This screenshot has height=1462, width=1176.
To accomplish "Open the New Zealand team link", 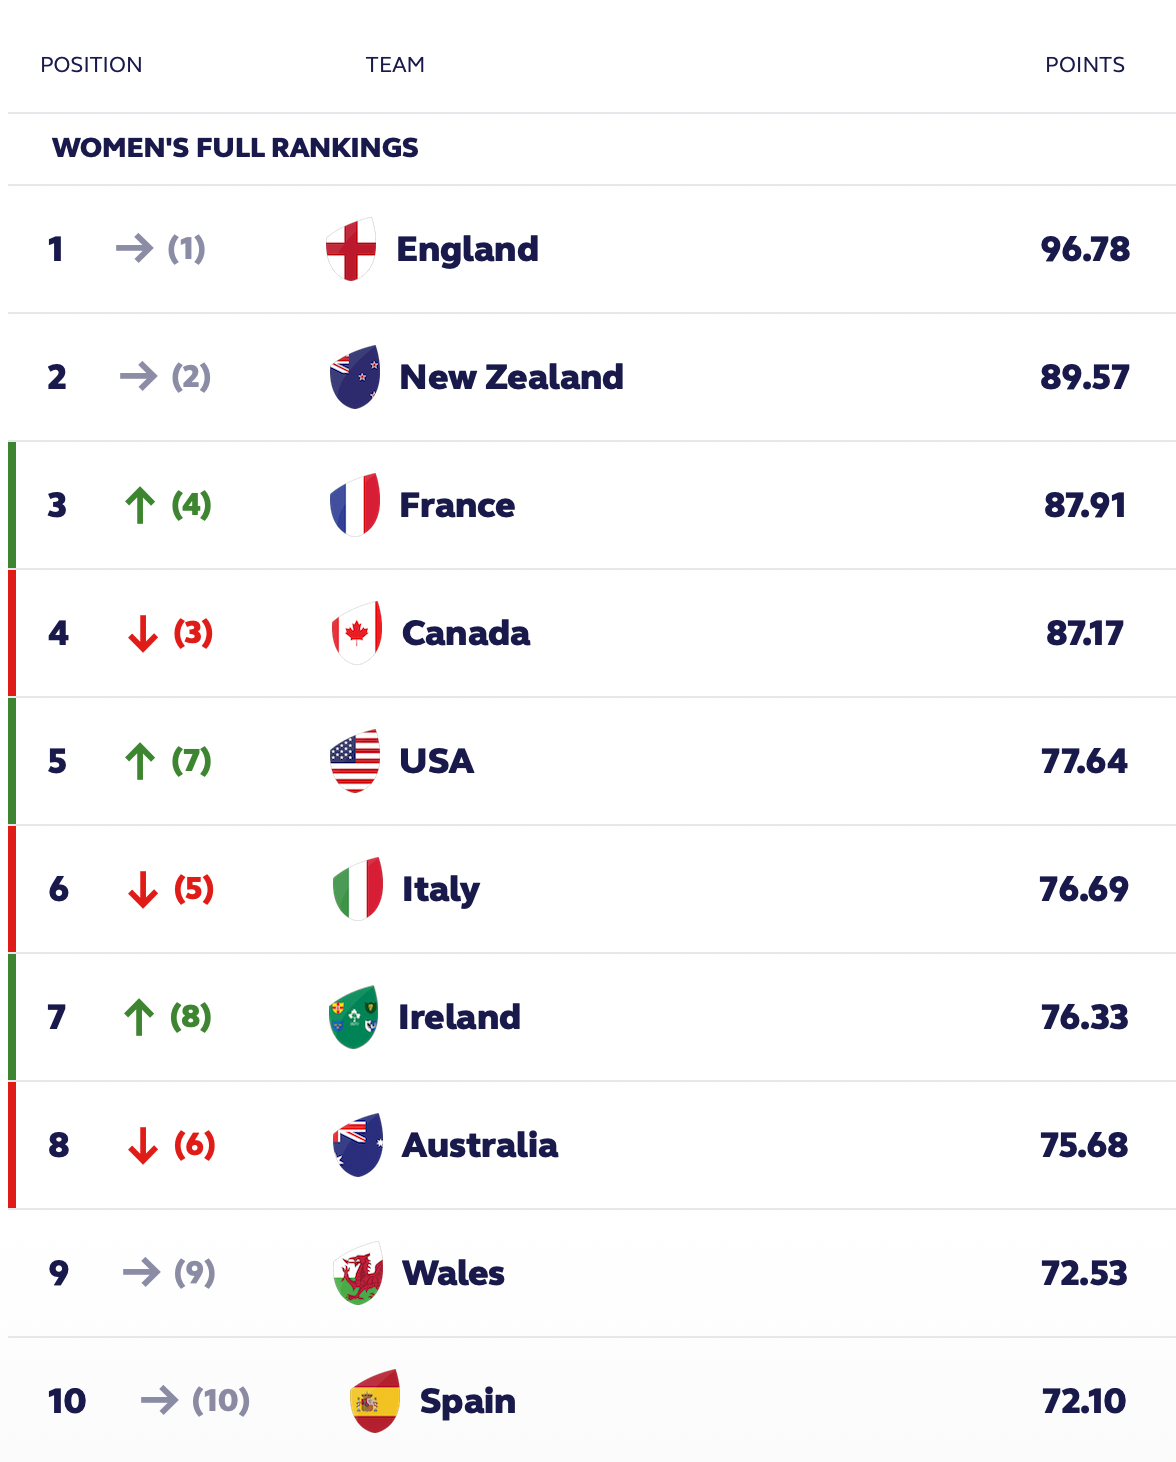I will point(511,377).
